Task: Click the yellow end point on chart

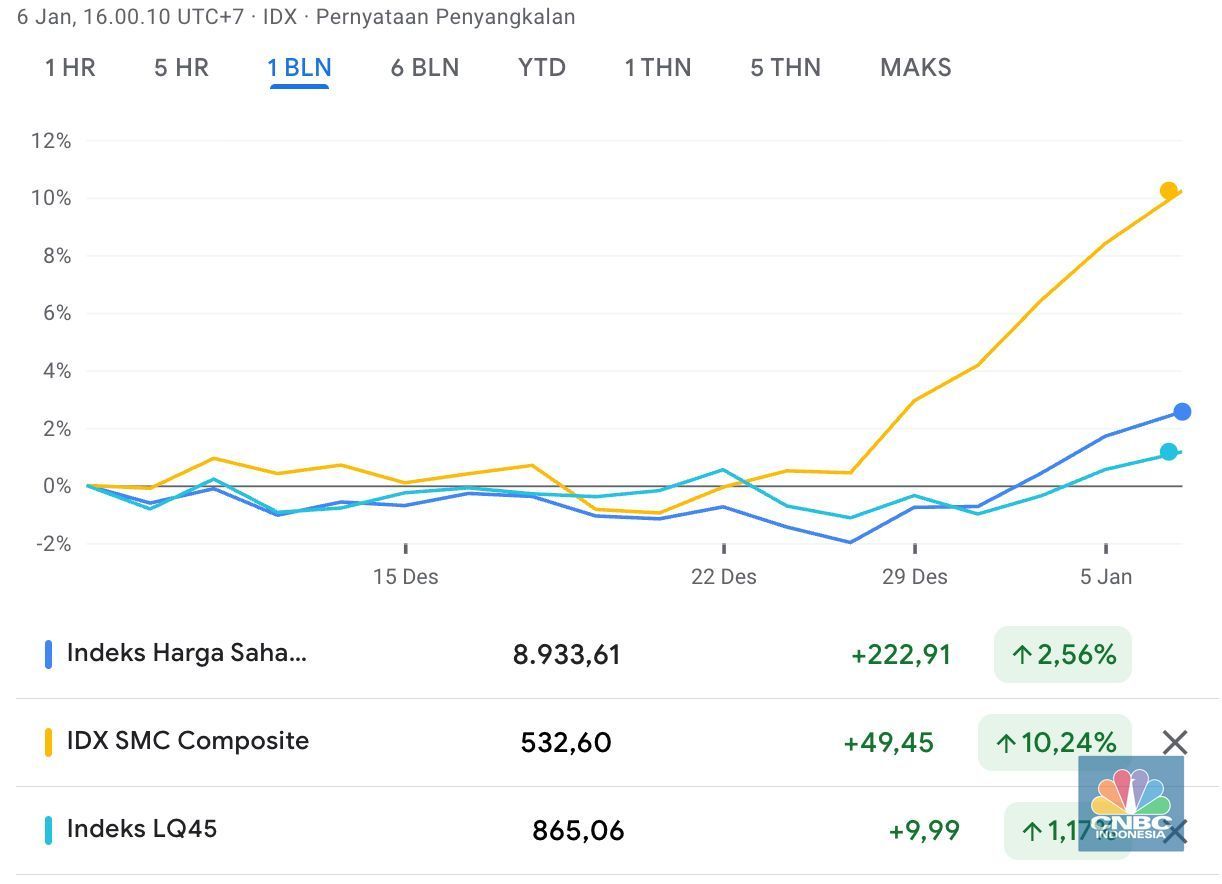Action: pyautogui.click(x=1168, y=191)
